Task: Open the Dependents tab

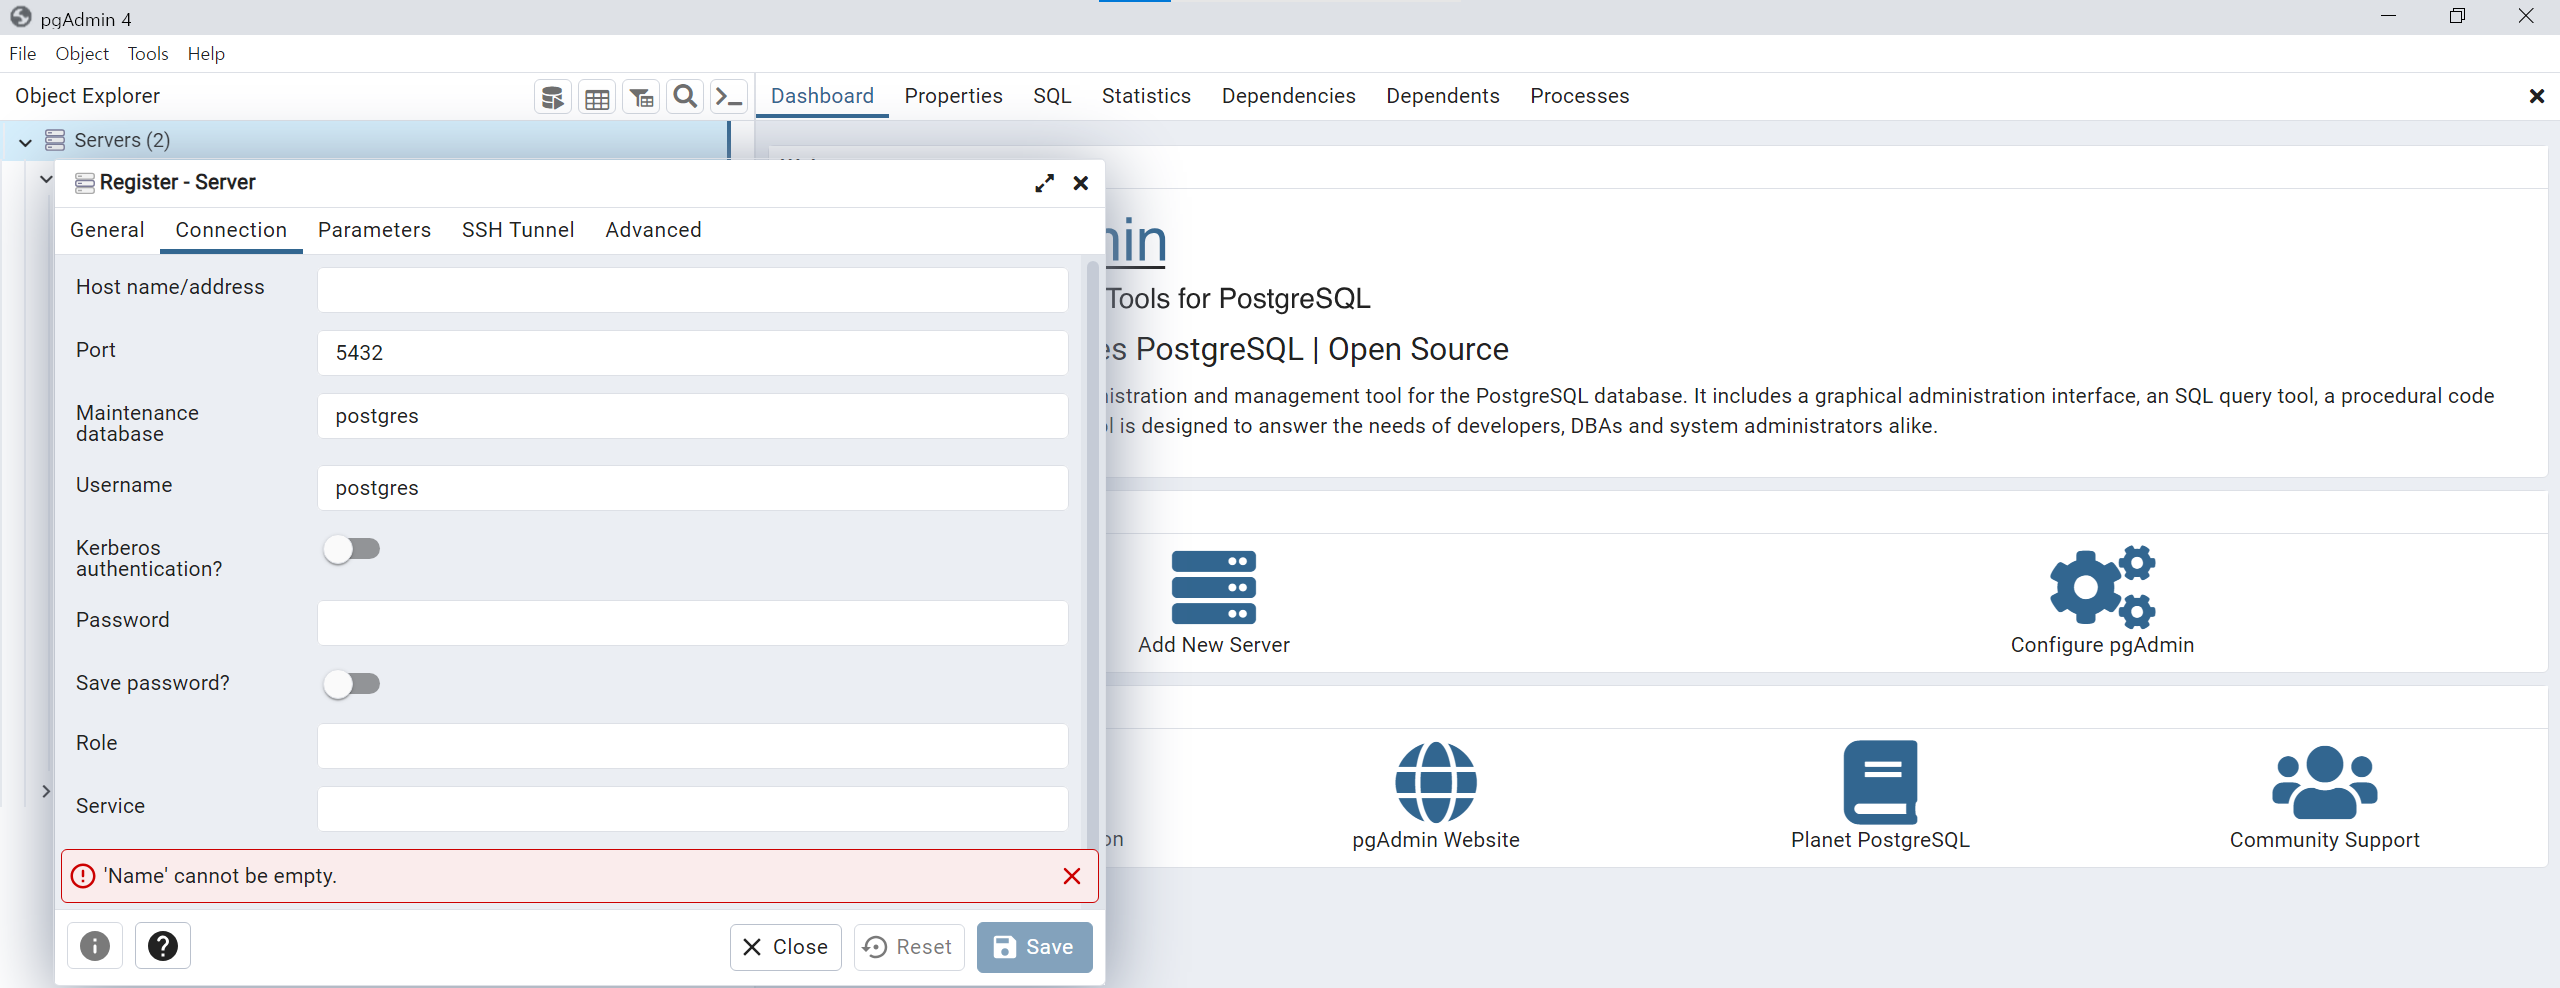Action: click(x=1442, y=96)
